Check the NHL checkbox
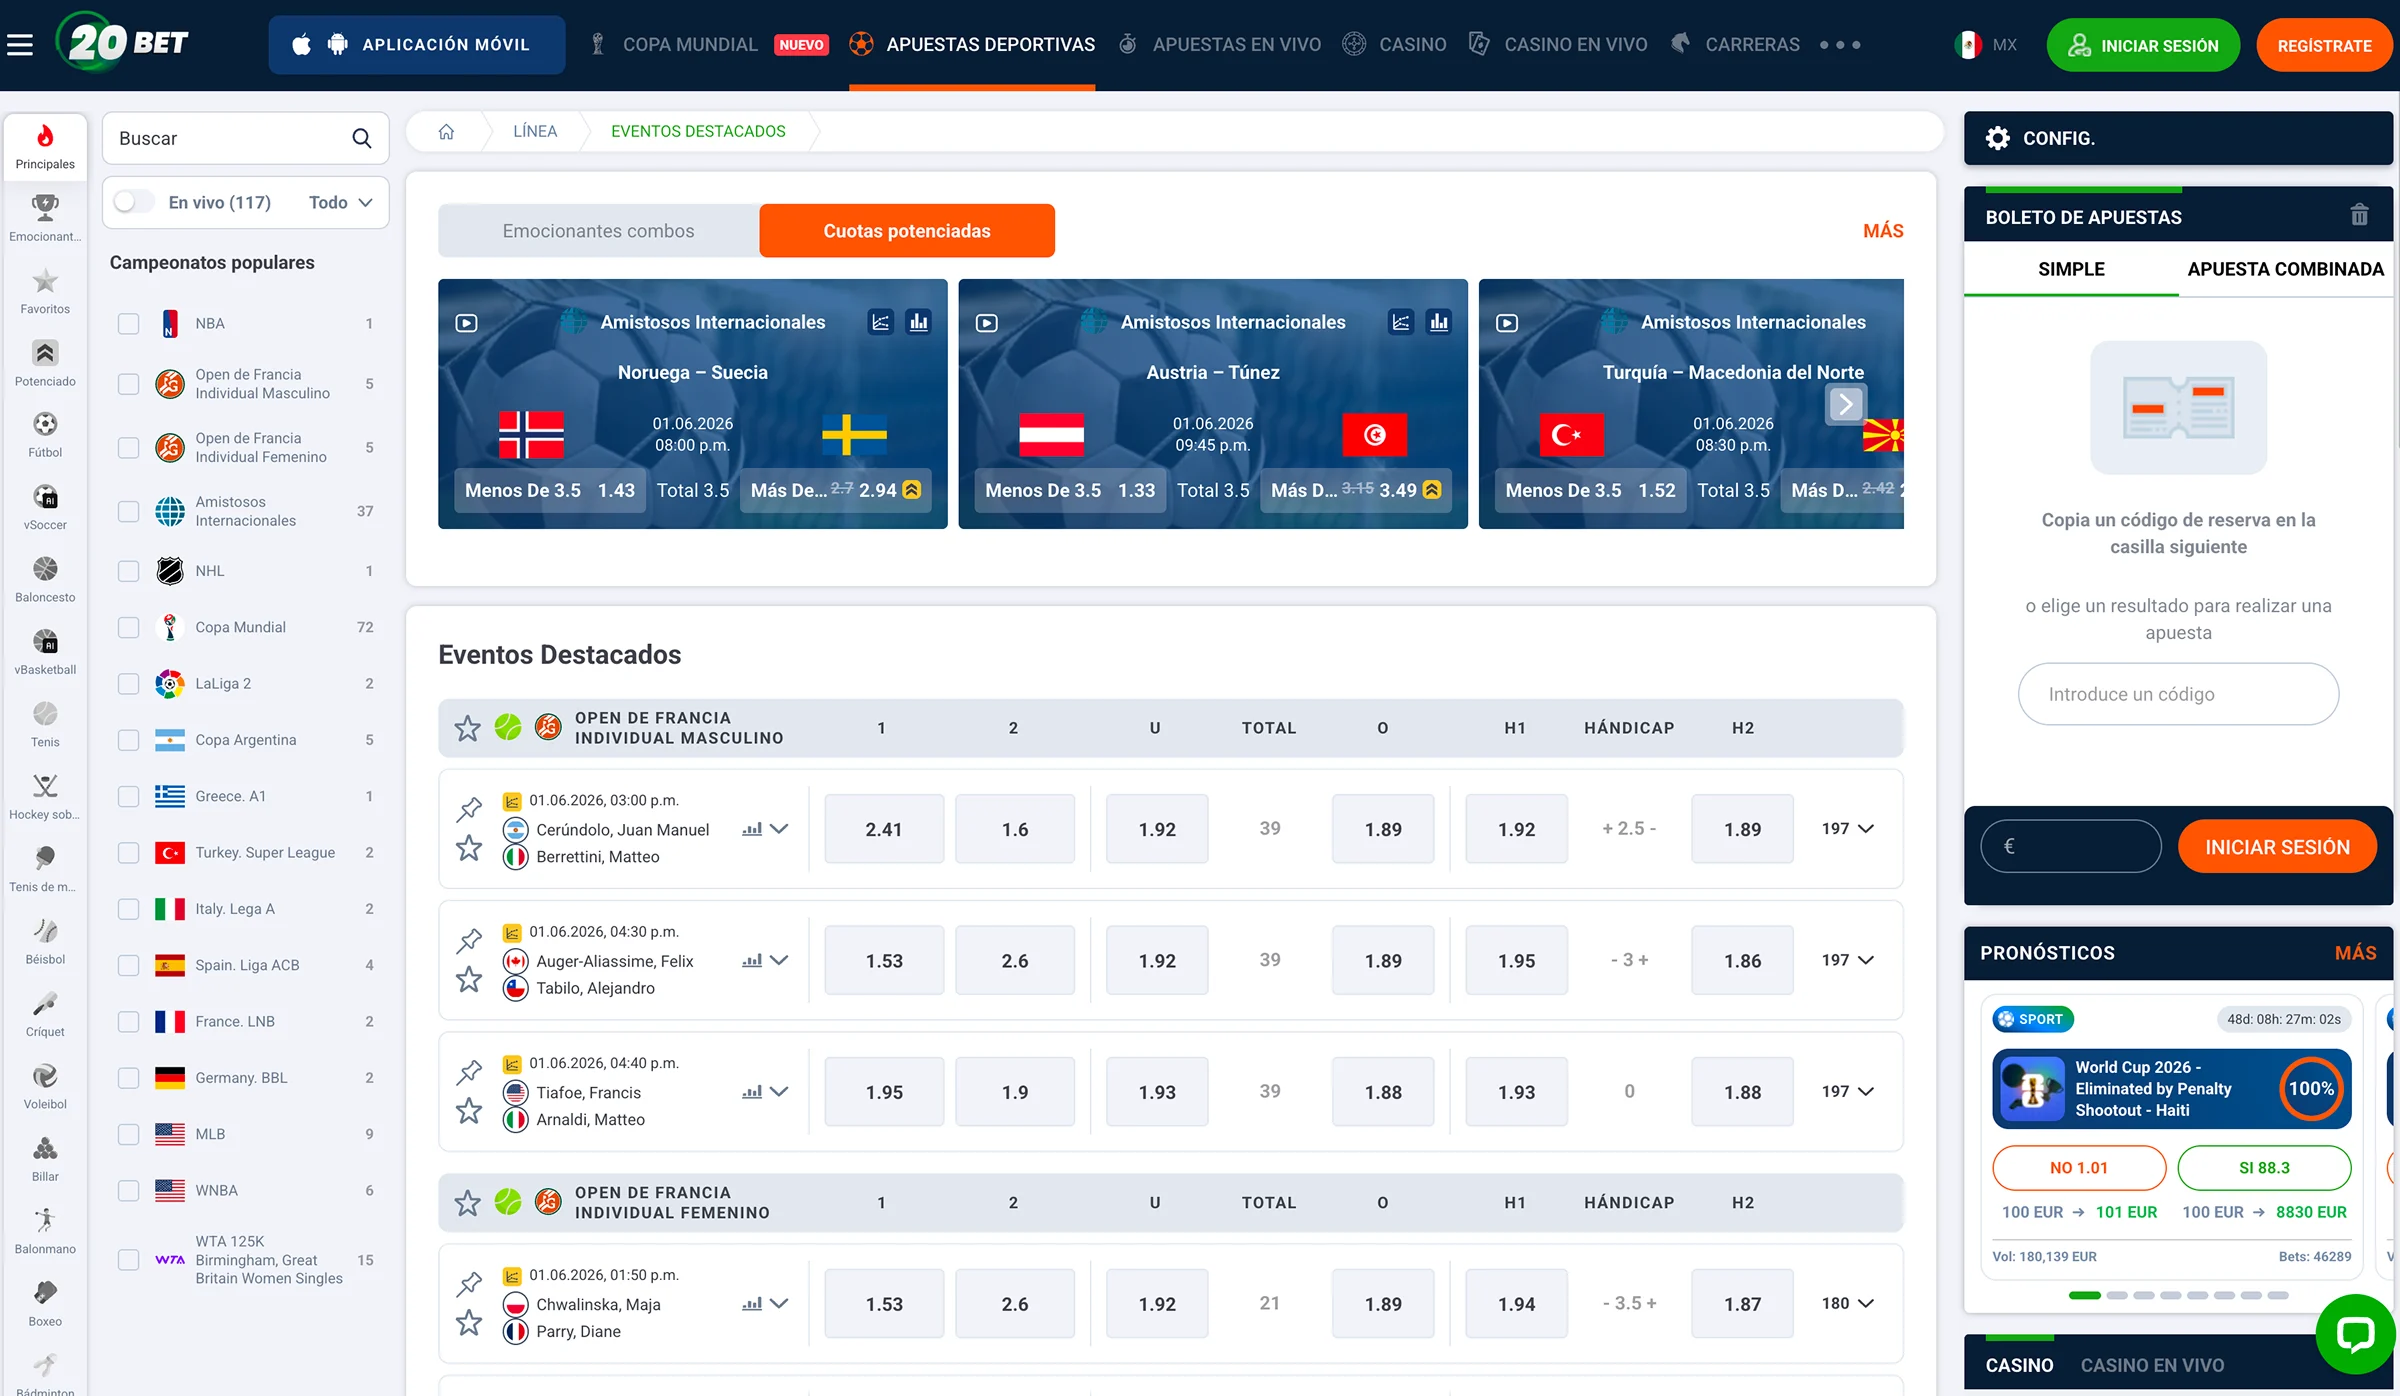The width and height of the screenshot is (2400, 1396). tap(128, 571)
